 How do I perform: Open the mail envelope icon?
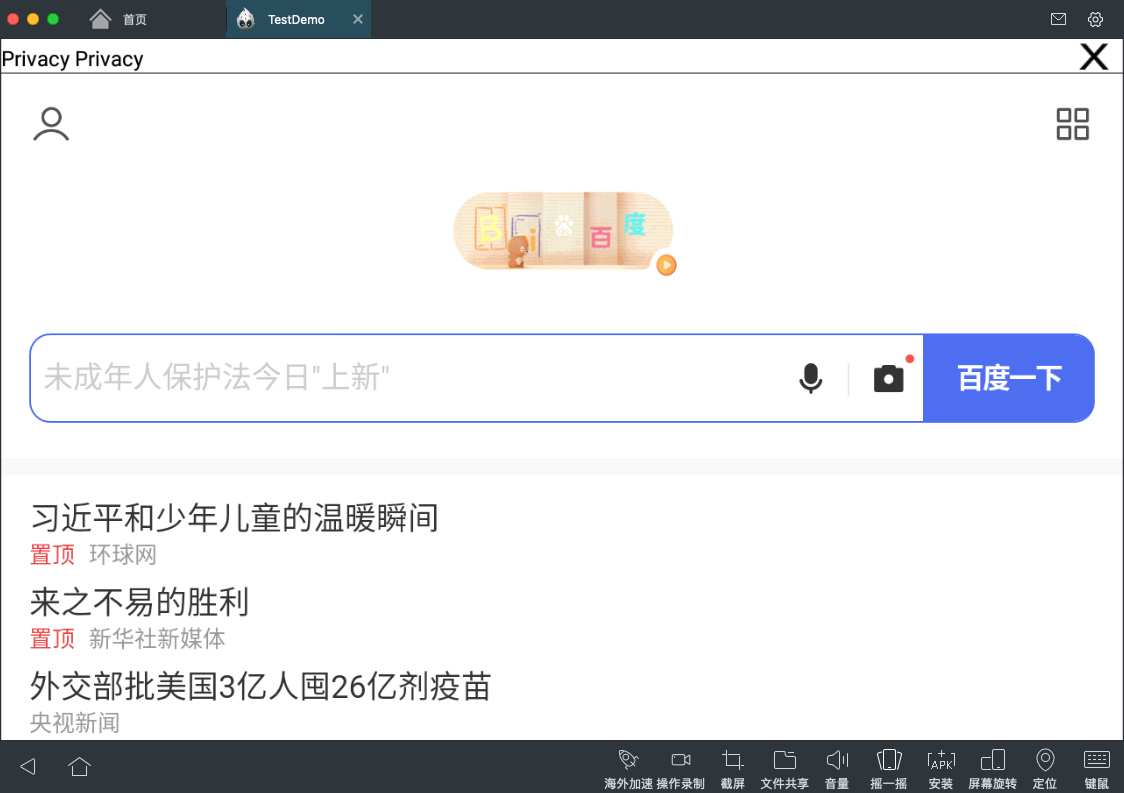coord(1058,19)
